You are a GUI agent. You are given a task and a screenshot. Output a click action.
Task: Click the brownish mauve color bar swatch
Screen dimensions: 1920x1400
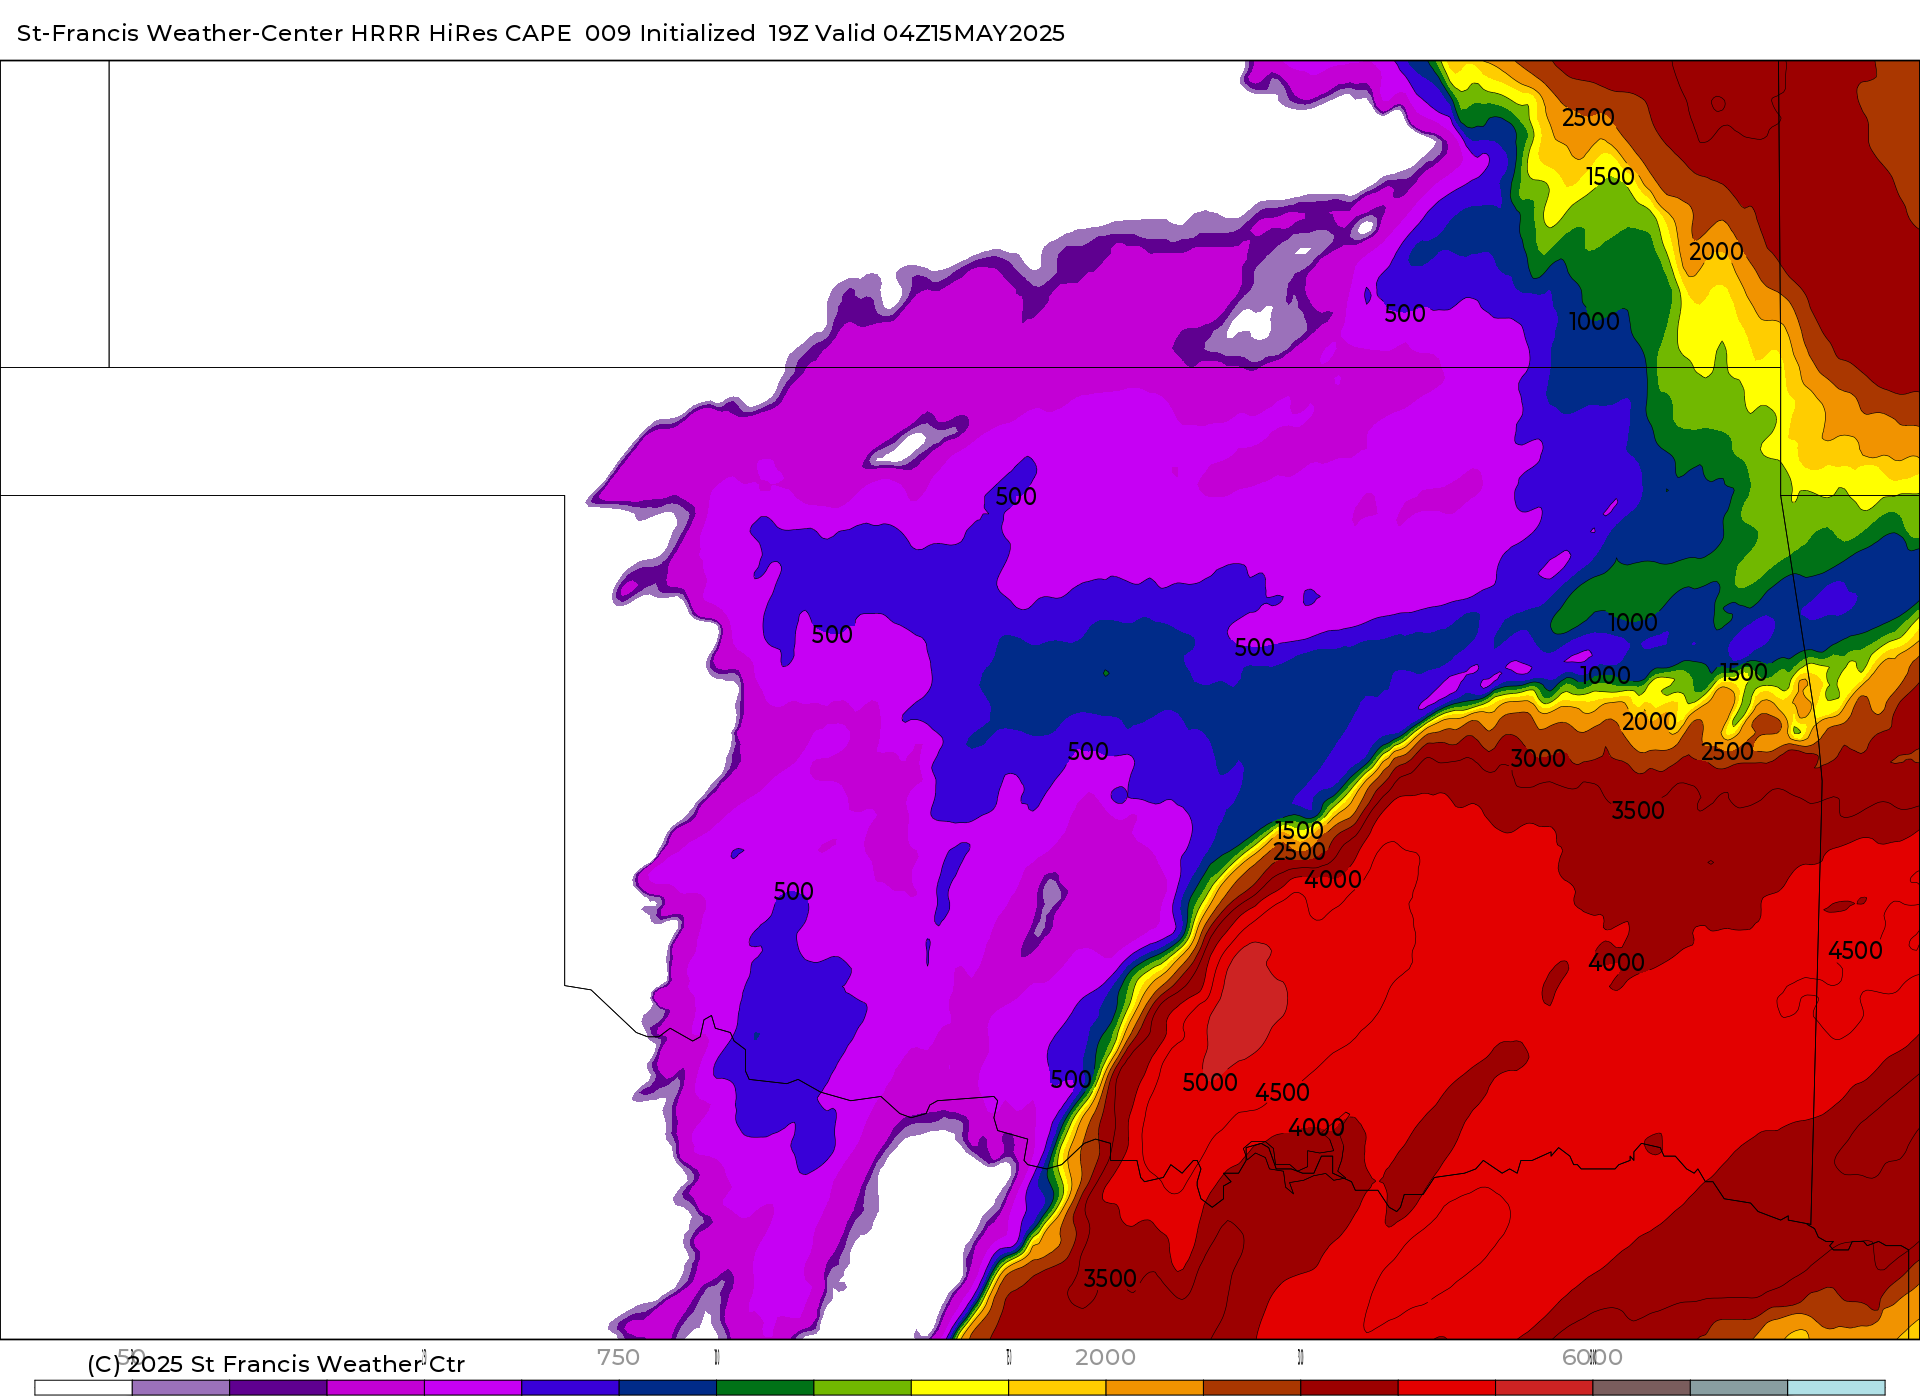pos(1641,1388)
